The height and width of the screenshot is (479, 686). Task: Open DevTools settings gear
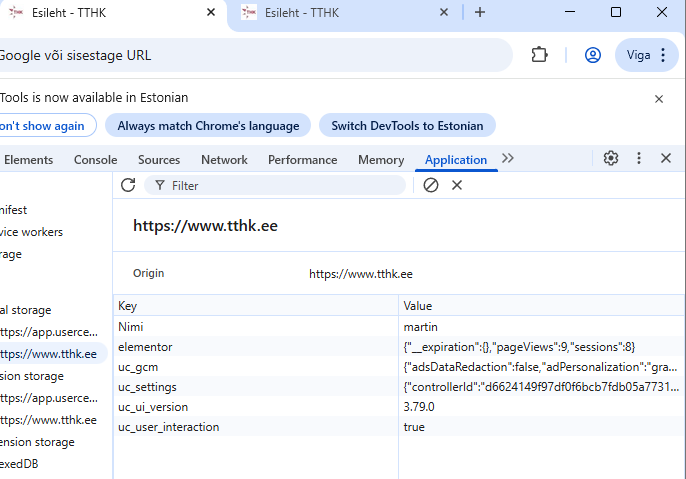pyautogui.click(x=611, y=159)
